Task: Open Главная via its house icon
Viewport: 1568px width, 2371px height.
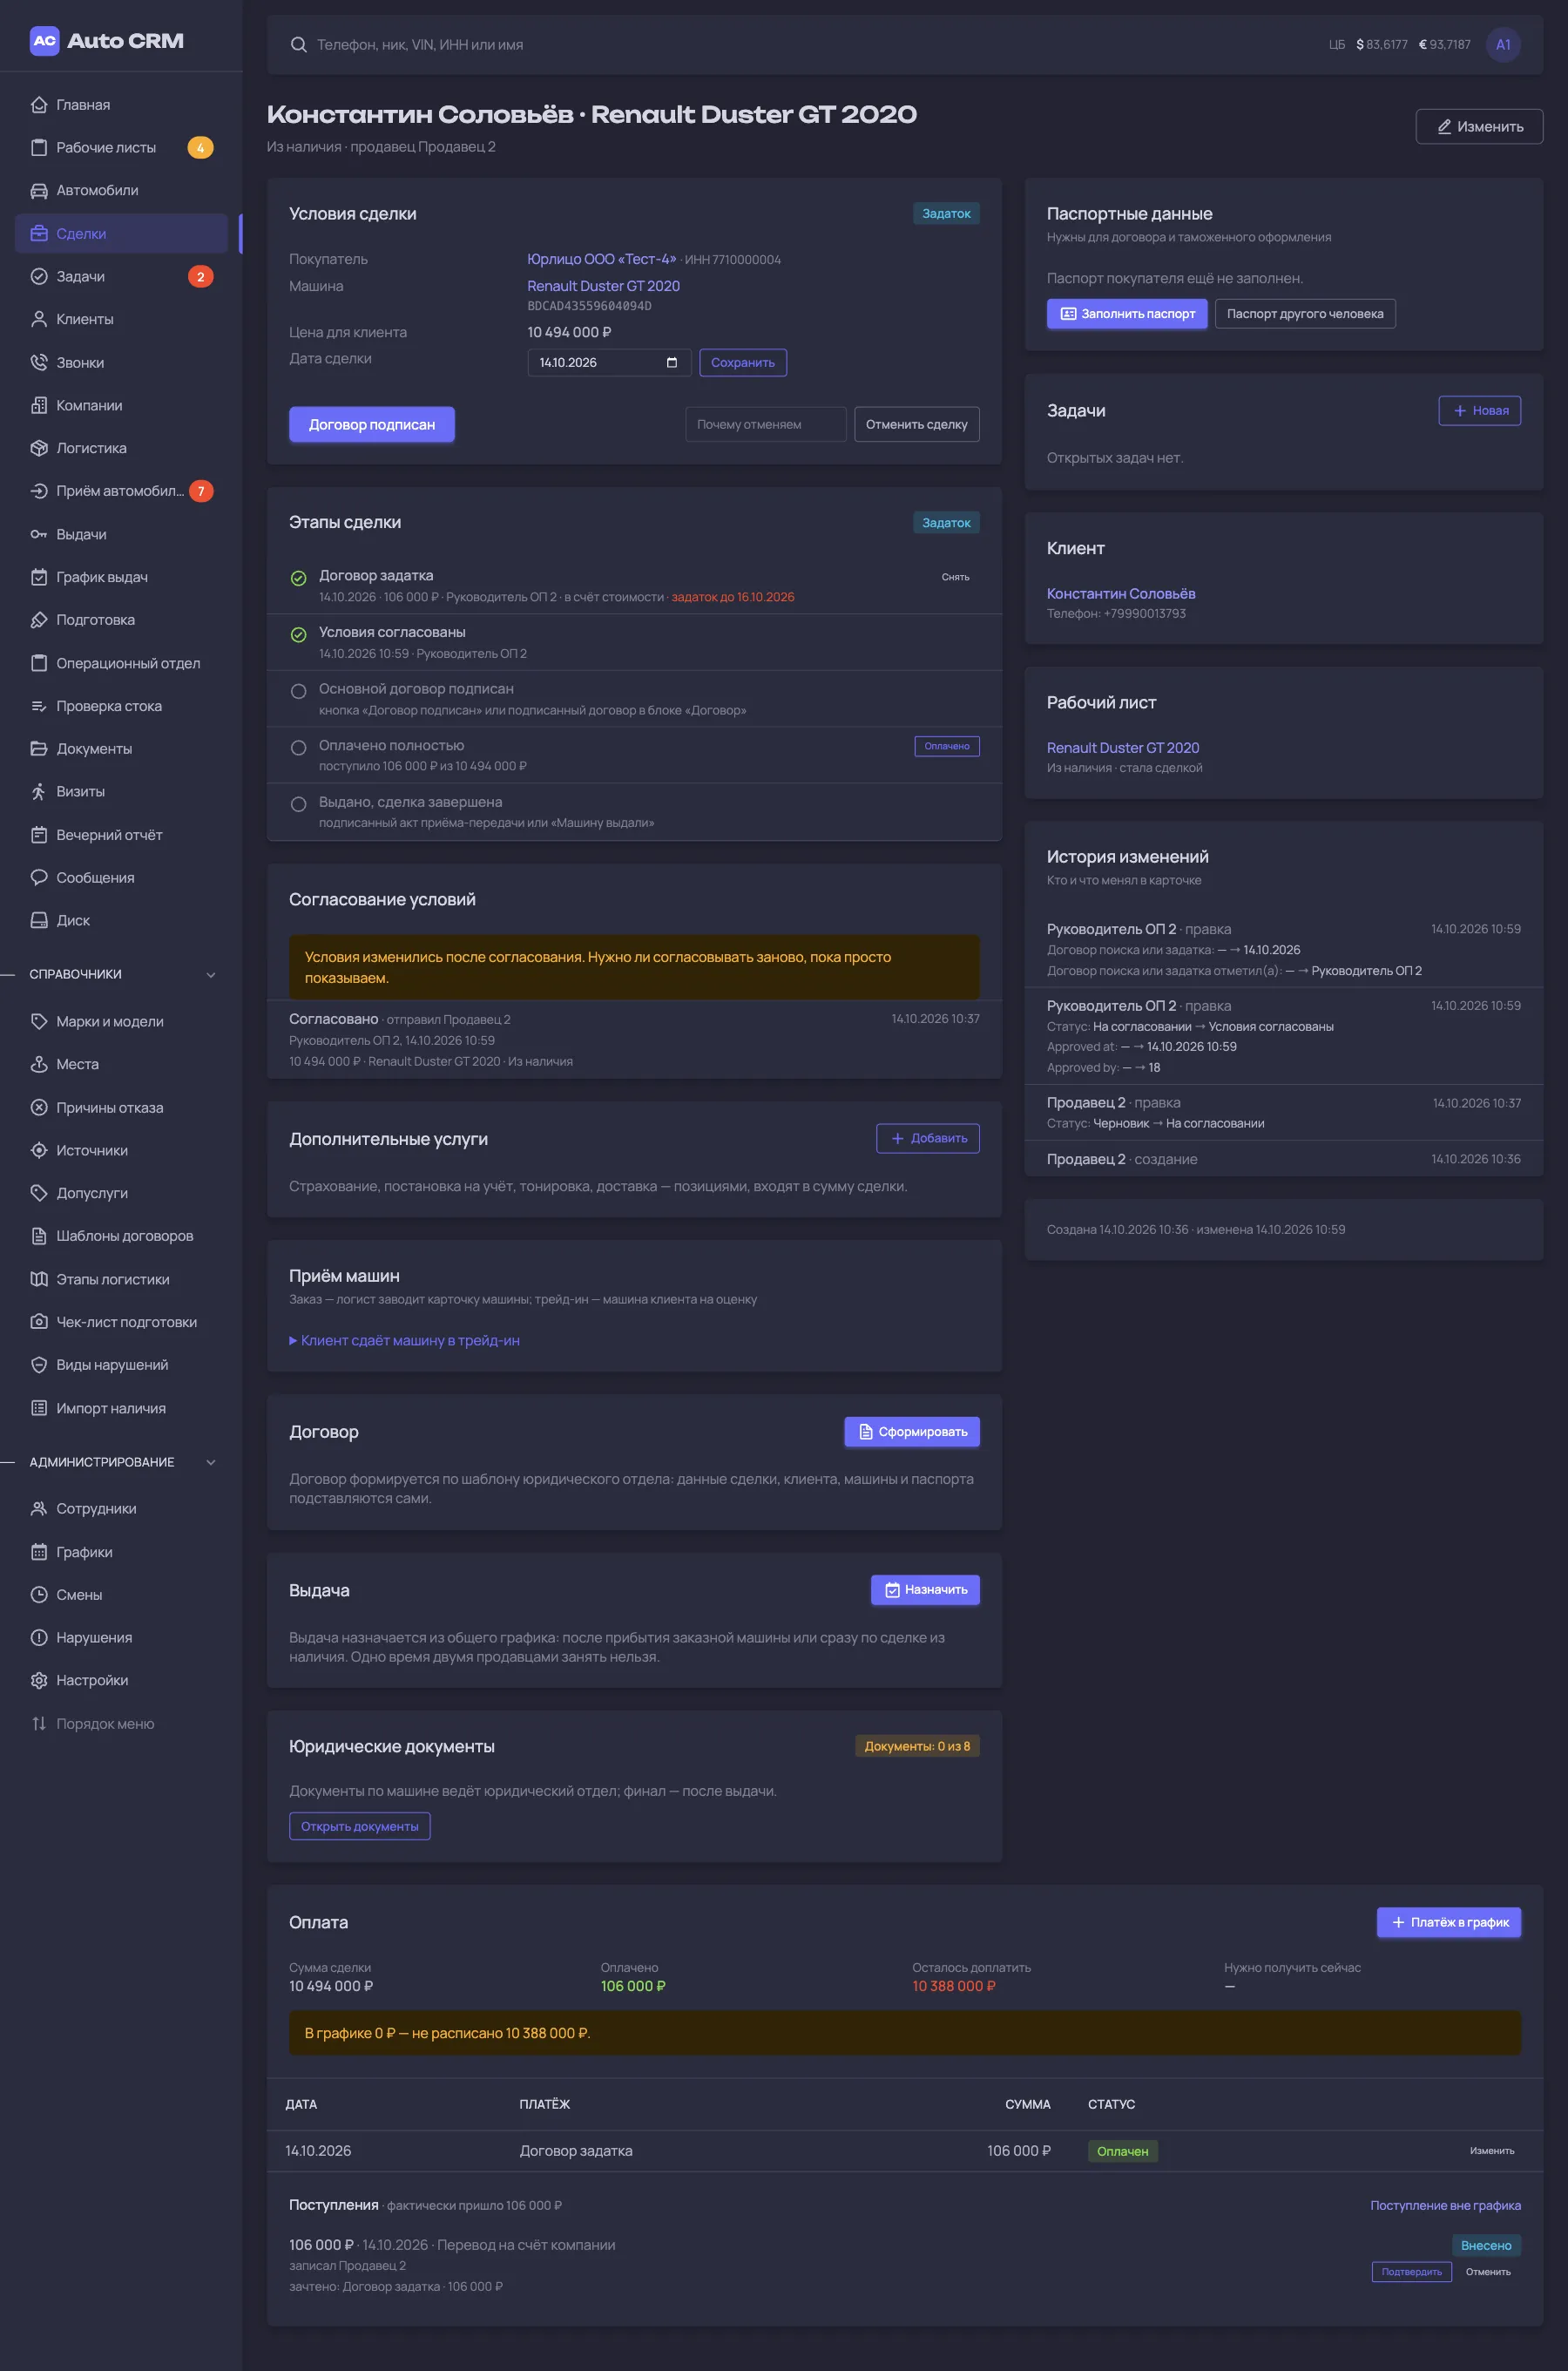Action: 39,105
